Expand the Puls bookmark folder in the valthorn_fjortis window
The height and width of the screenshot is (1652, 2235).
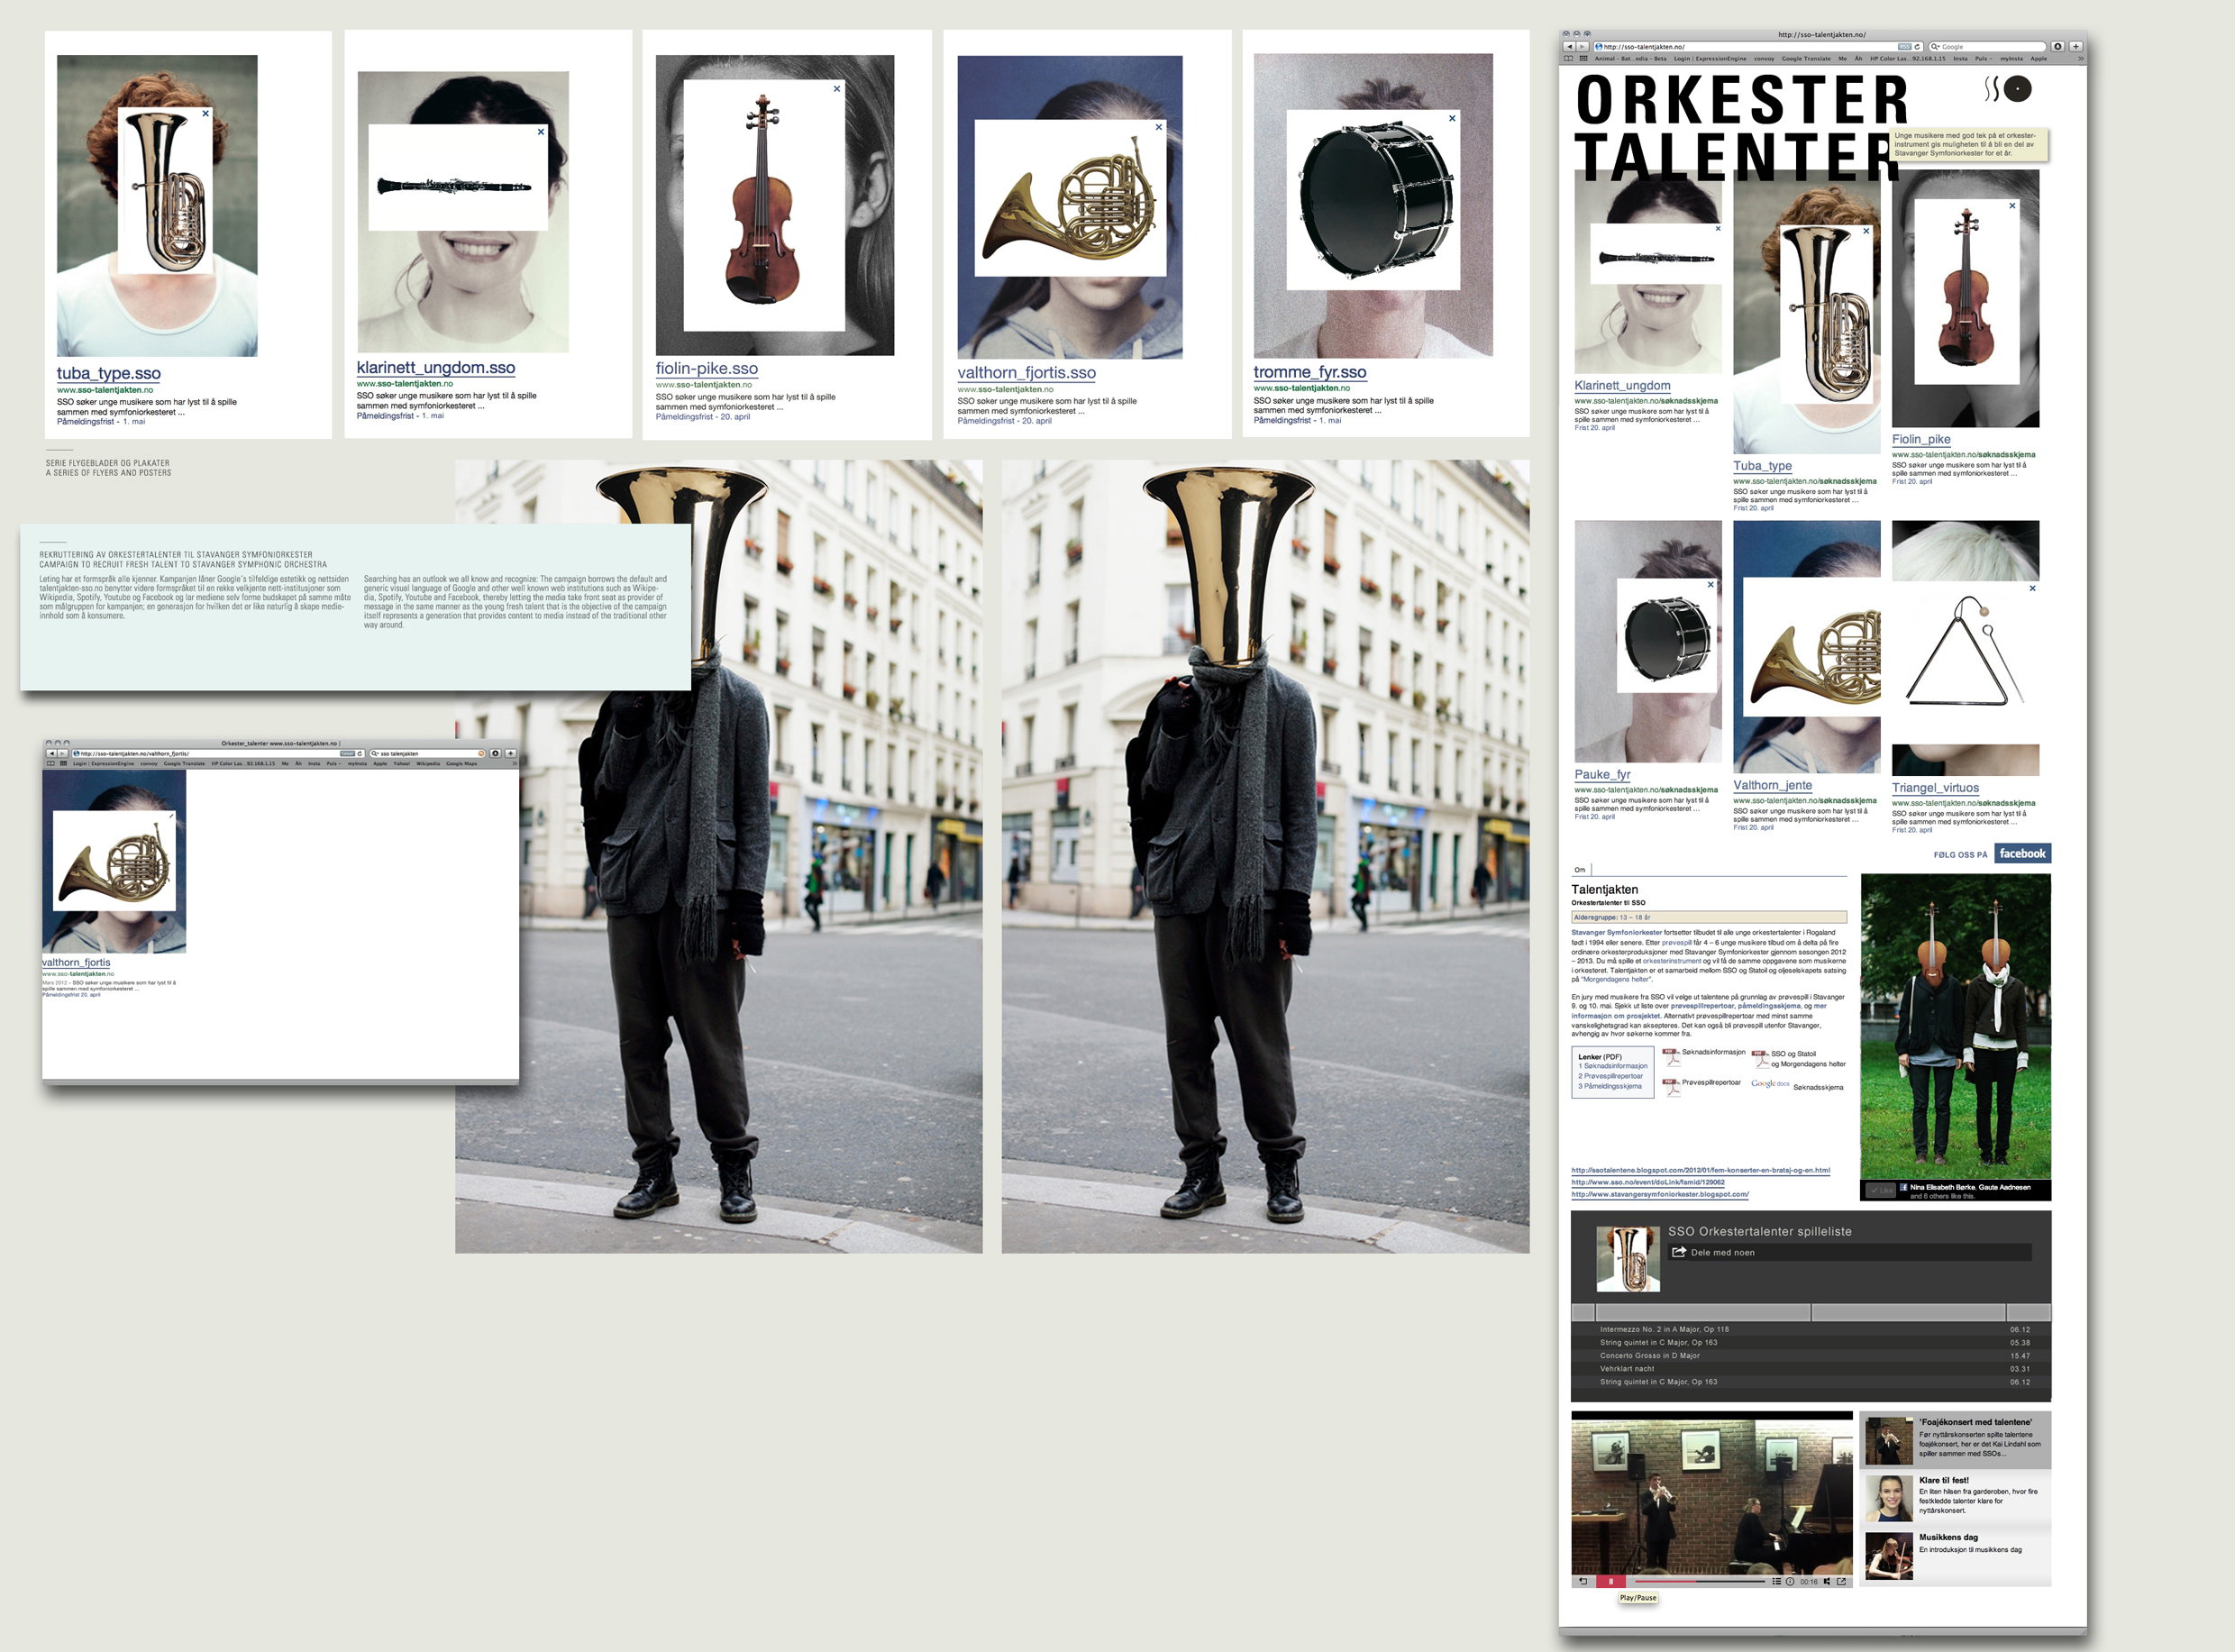click(334, 764)
